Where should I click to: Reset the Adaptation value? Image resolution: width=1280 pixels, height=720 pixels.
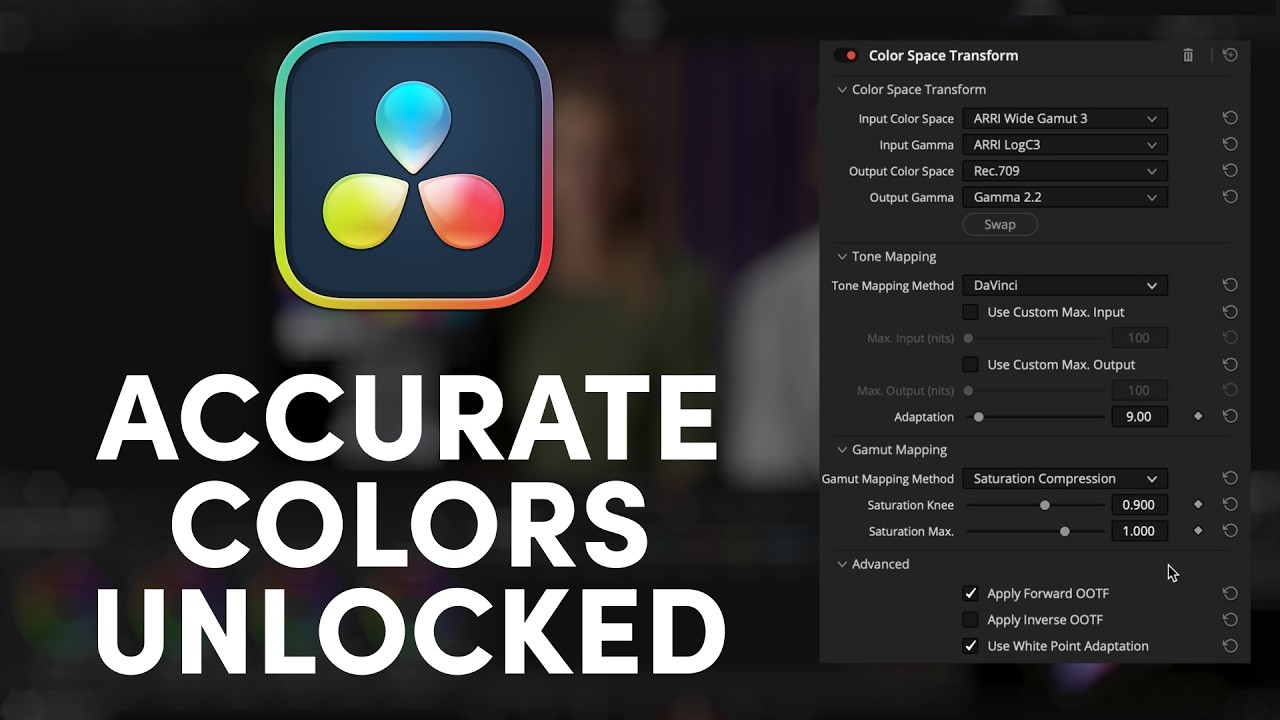[x=1230, y=417]
